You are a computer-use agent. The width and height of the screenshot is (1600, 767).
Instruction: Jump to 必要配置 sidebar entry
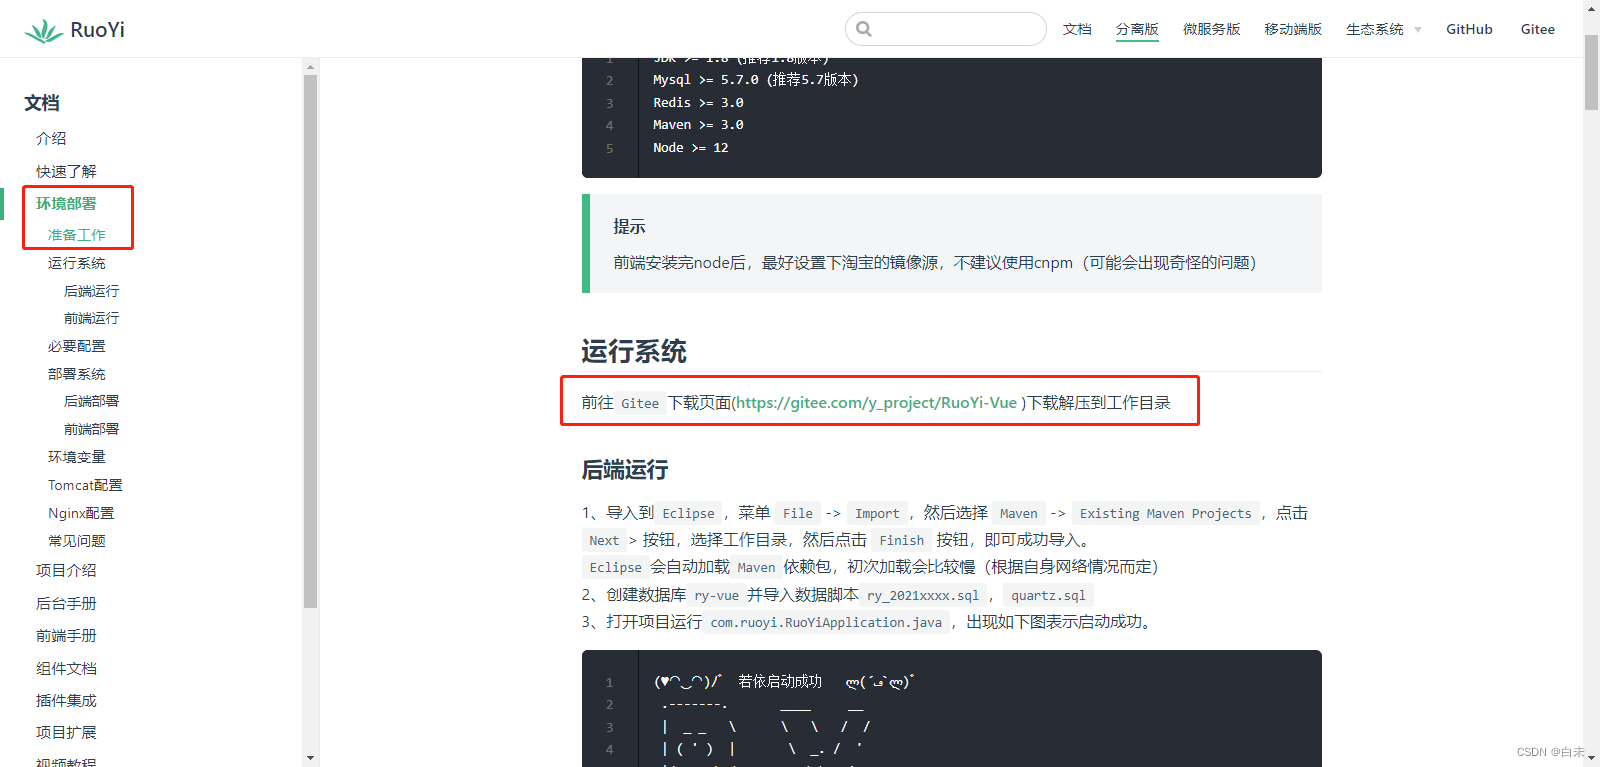76,346
